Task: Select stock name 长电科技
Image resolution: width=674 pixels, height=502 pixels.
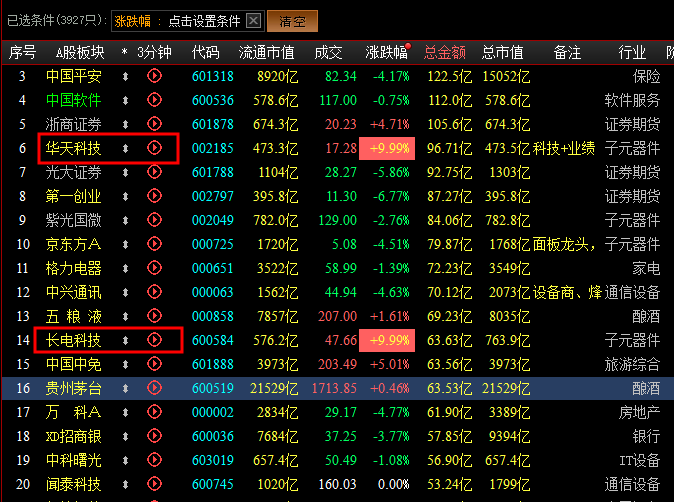Action: [74, 341]
